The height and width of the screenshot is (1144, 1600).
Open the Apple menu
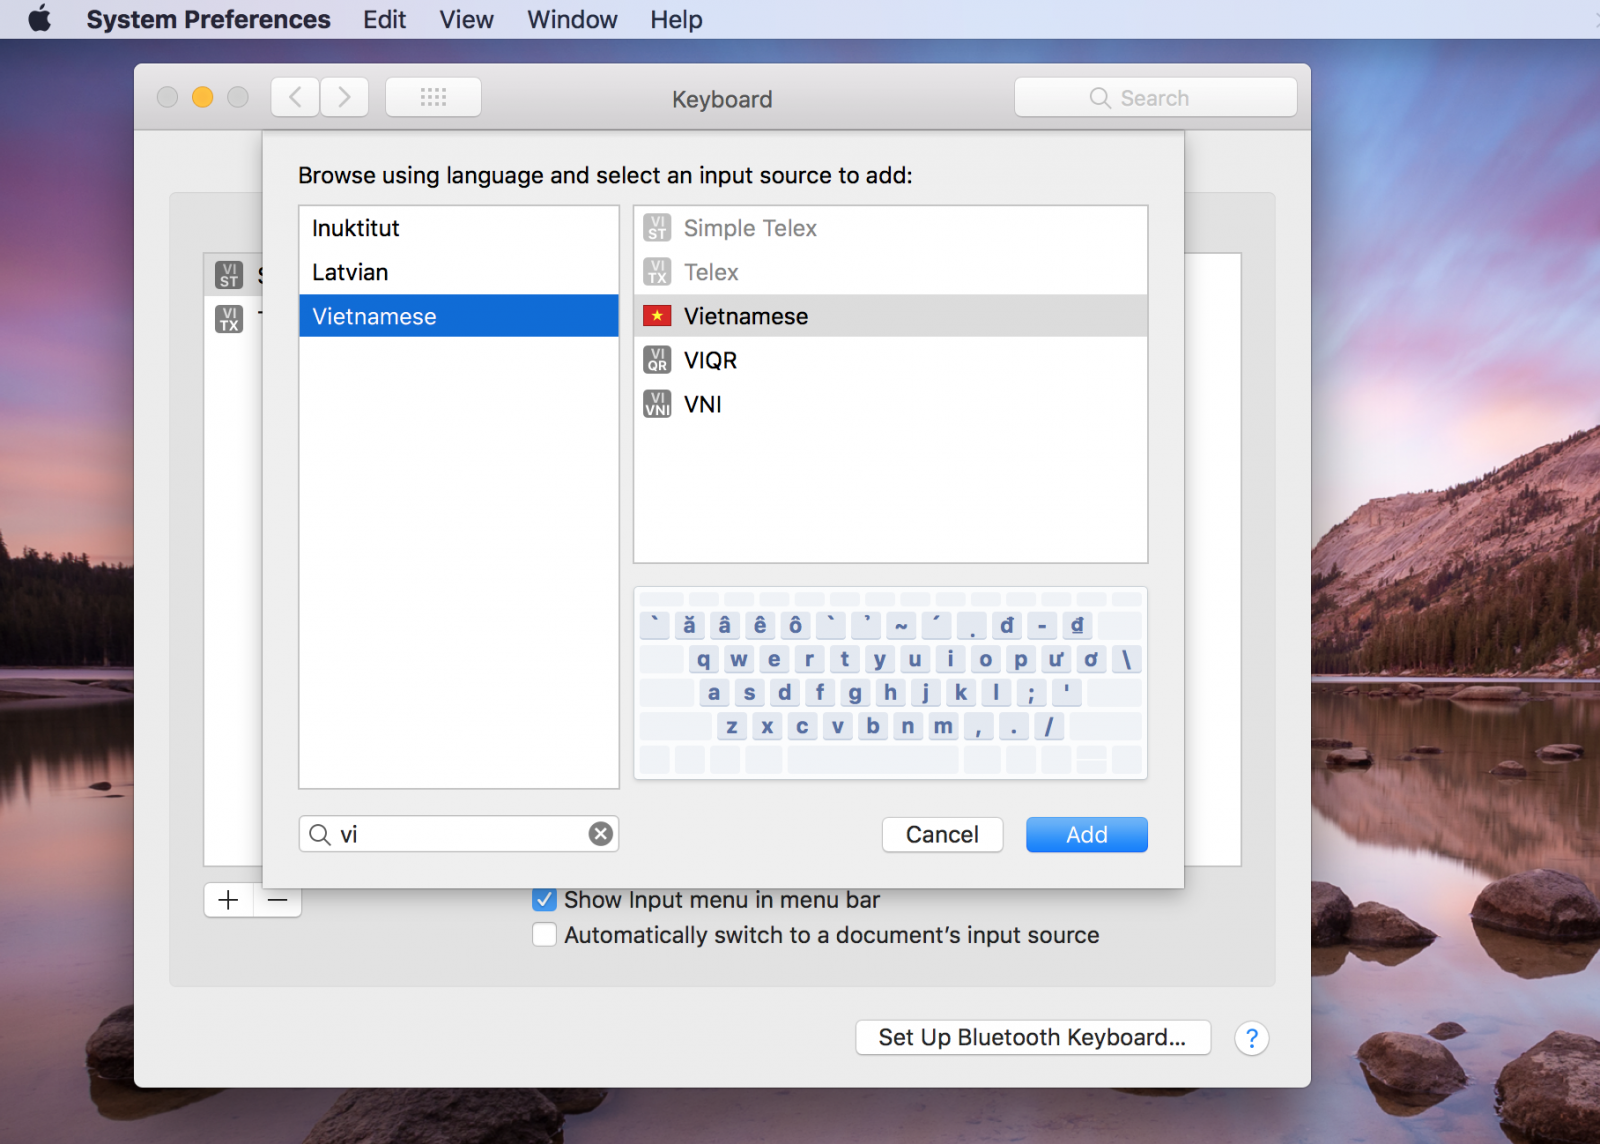coord(40,19)
